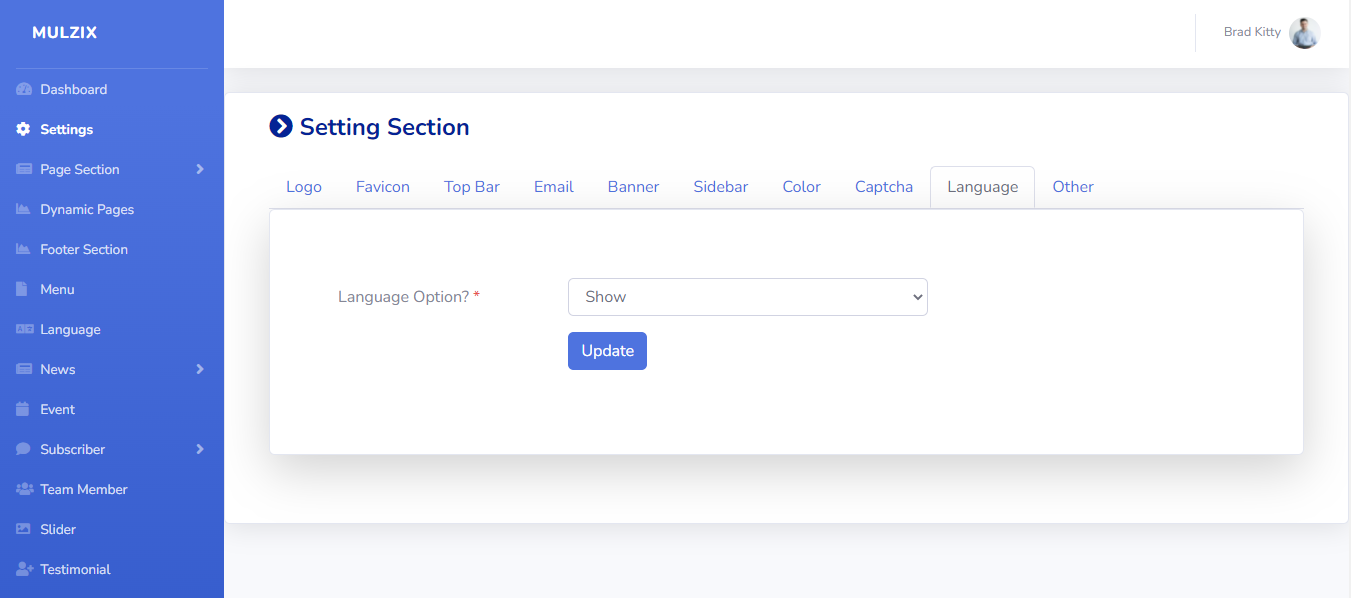Click the Slider image icon
The width and height of the screenshot is (1351, 598).
pyautogui.click(x=24, y=529)
